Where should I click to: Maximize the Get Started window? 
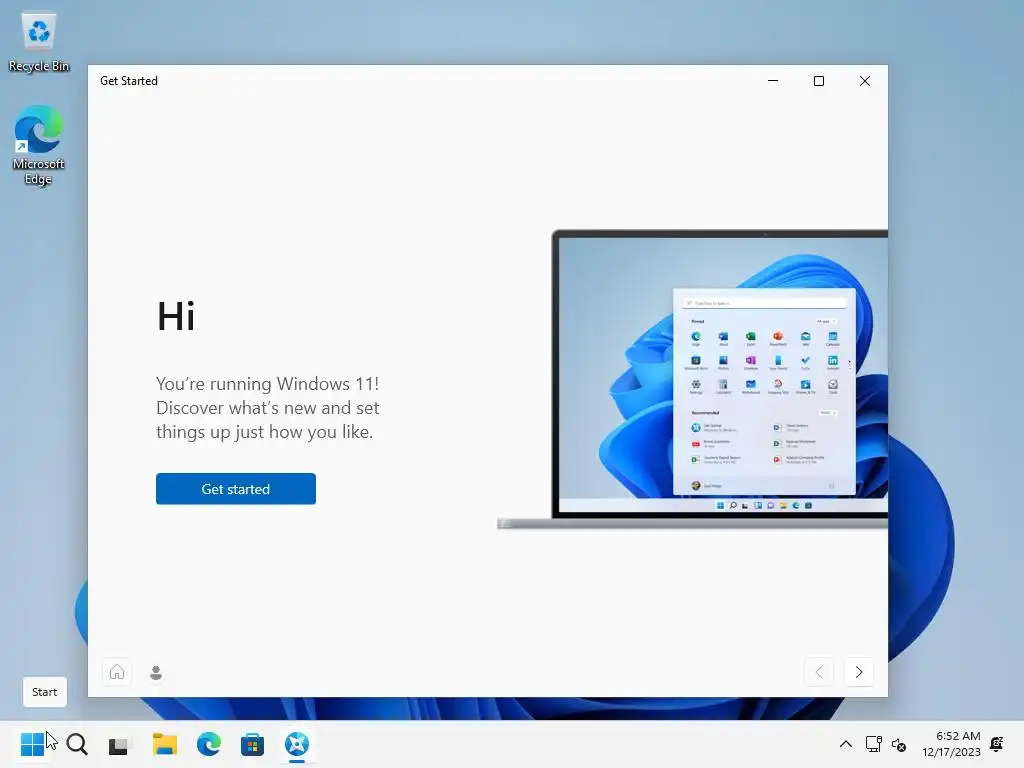click(819, 81)
